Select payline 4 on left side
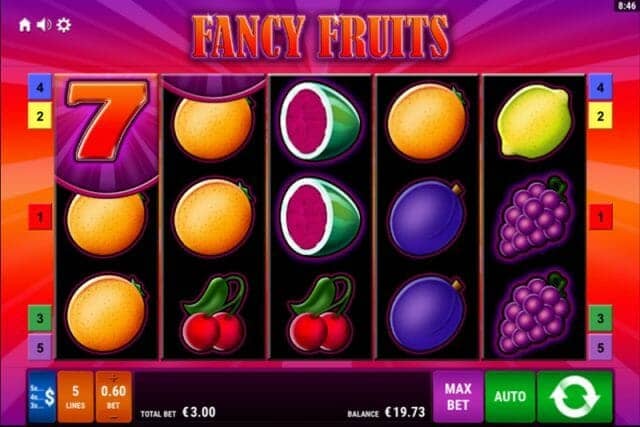The width and height of the screenshot is (640, 427). point(40,87)
